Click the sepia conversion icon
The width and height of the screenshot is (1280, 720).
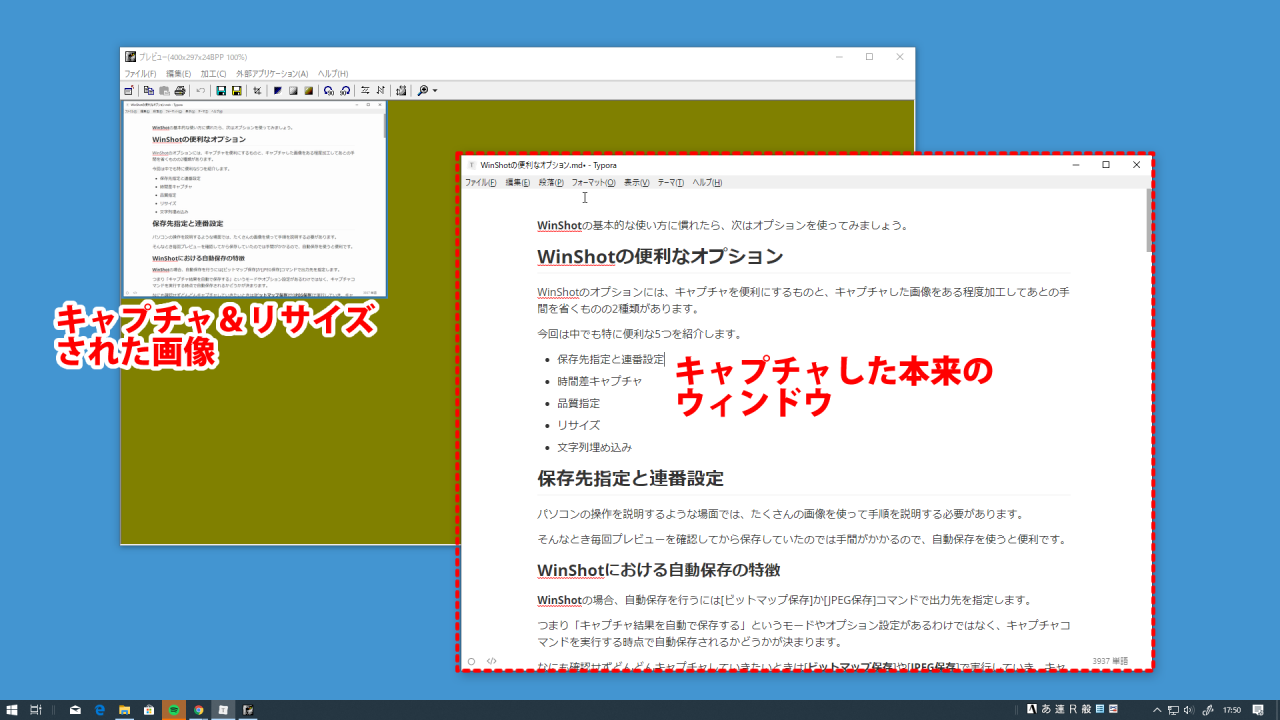[309, 91]
